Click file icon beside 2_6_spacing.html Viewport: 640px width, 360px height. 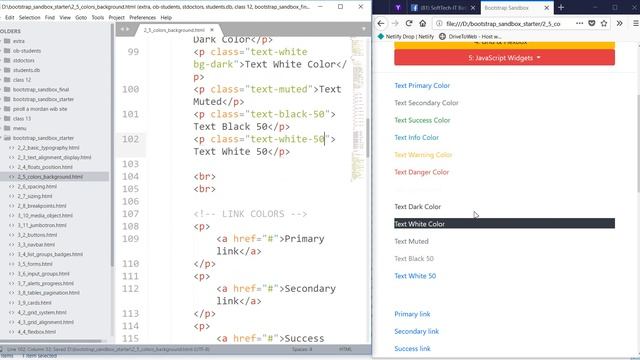pyautogui.click(x=12, y=186)
